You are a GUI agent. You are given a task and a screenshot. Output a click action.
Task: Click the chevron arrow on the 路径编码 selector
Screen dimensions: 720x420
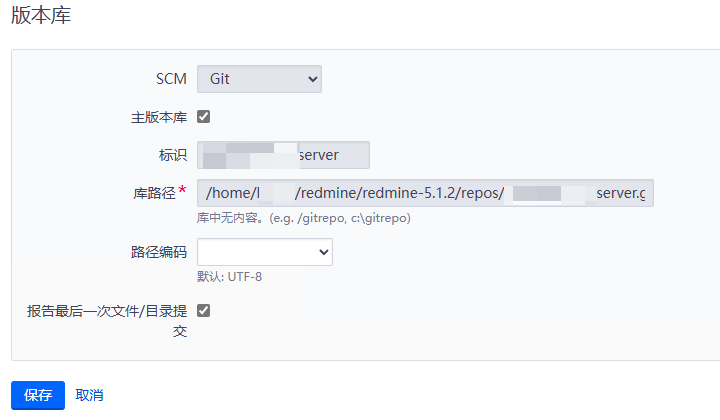coord(323,252)
